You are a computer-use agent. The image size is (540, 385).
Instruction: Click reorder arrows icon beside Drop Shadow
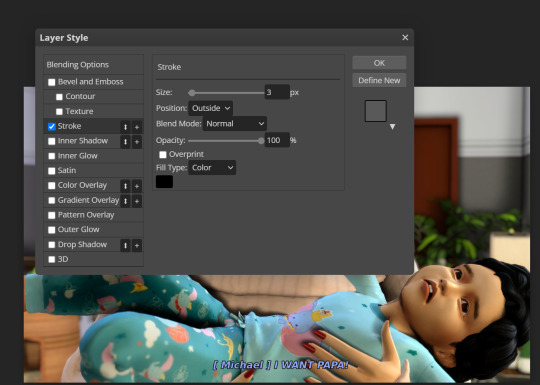point(125,245)
